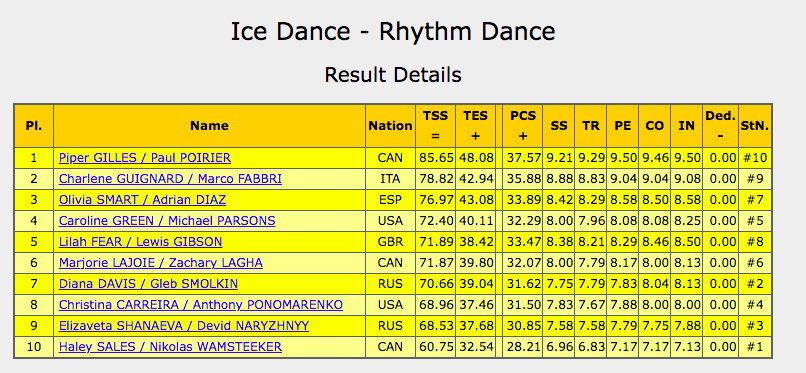Image resolution: width=806 pixels, height=373 pixels.
Task: Click the StN. column header
Action: (x=755, y=126)
